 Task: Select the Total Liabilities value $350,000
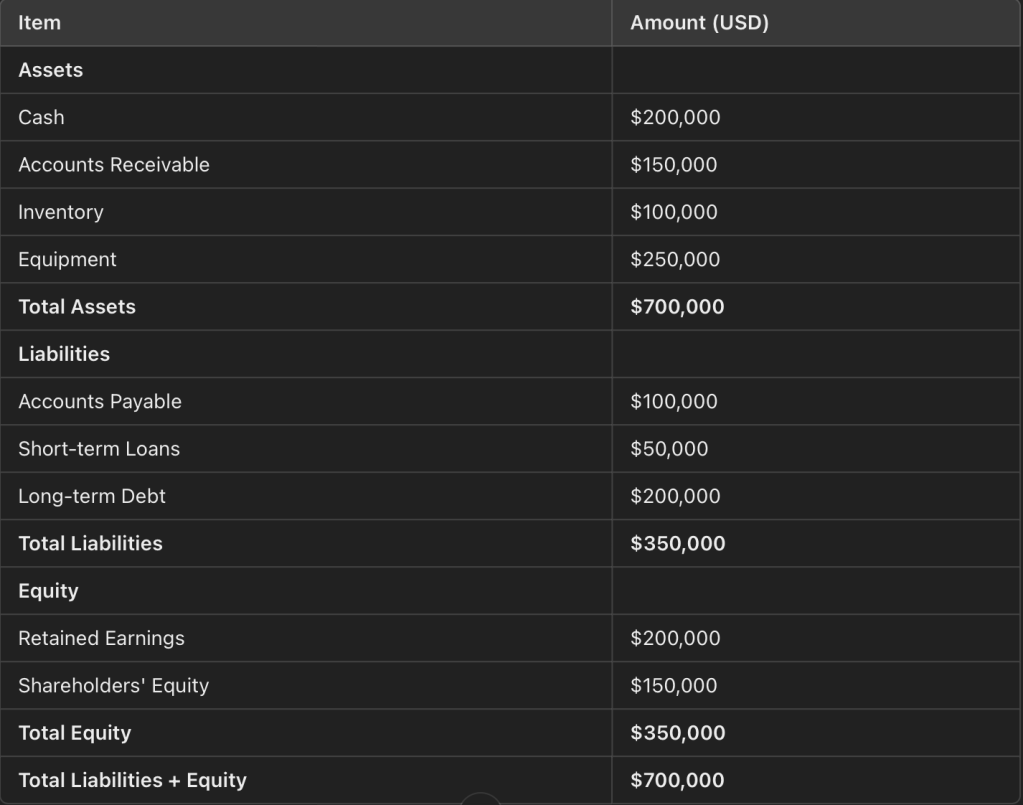click(678, 543)
